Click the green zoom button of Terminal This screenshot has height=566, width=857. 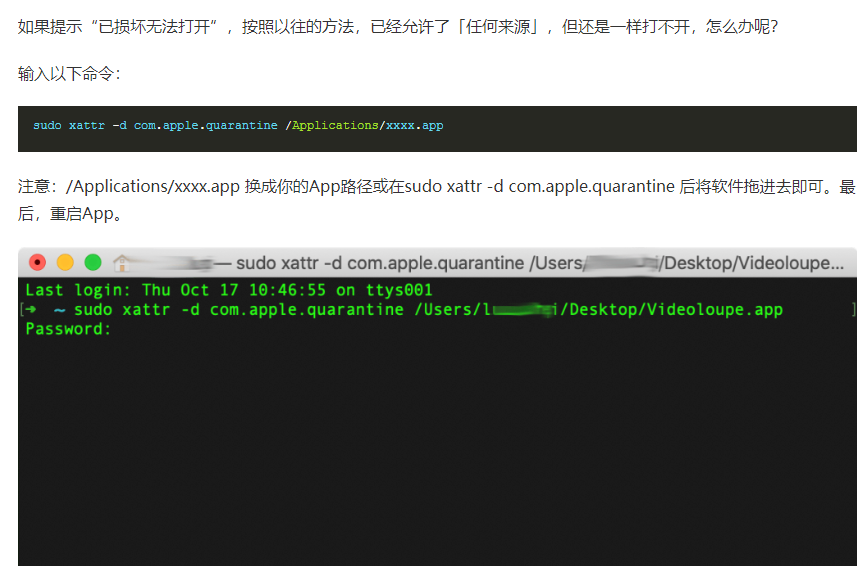click(93, 263)
